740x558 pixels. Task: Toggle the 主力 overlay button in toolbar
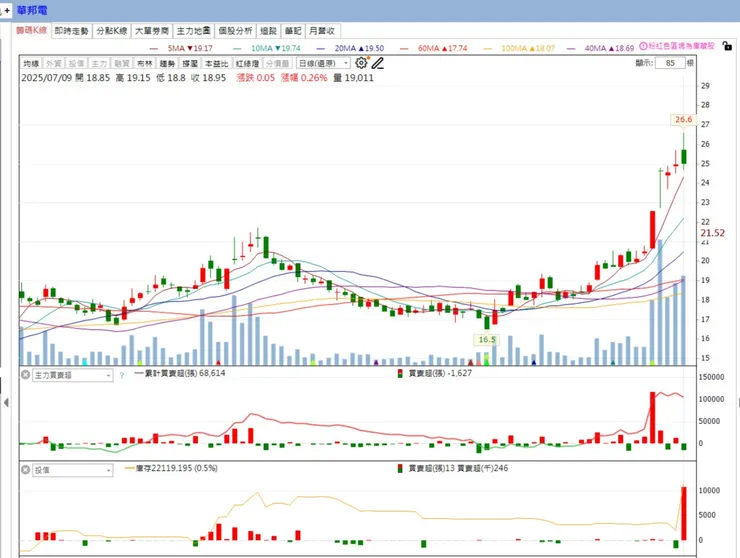[x=99, y=63]
